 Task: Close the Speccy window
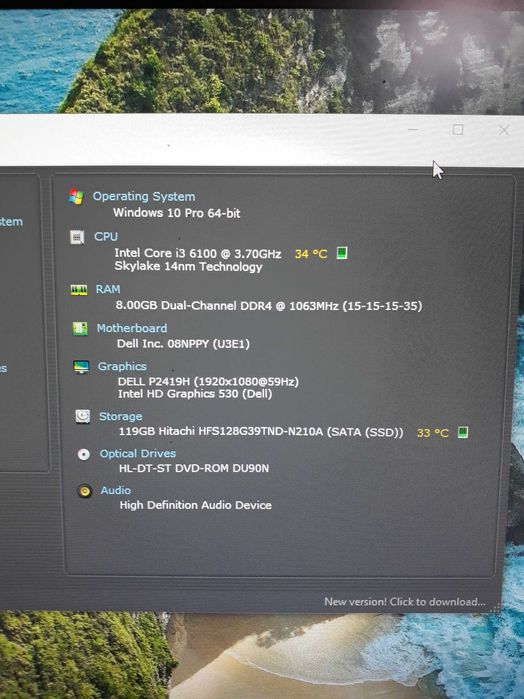(504, 130)
